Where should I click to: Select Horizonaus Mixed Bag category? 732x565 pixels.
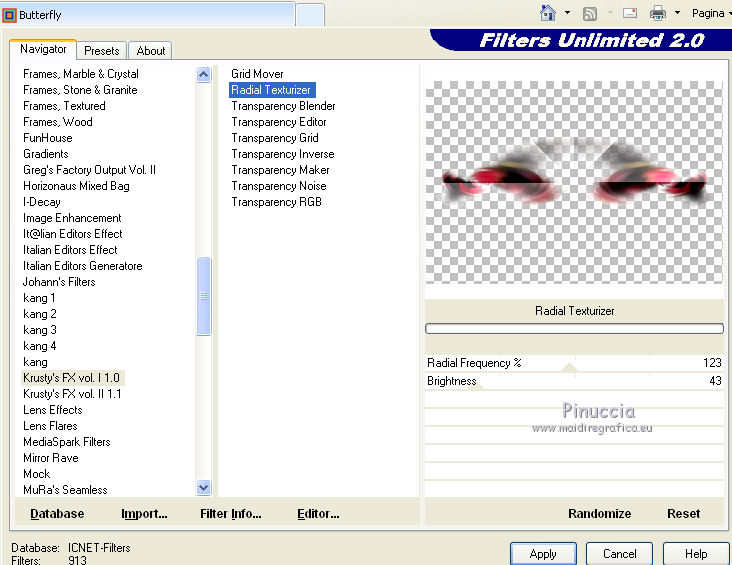click(76, 186)
